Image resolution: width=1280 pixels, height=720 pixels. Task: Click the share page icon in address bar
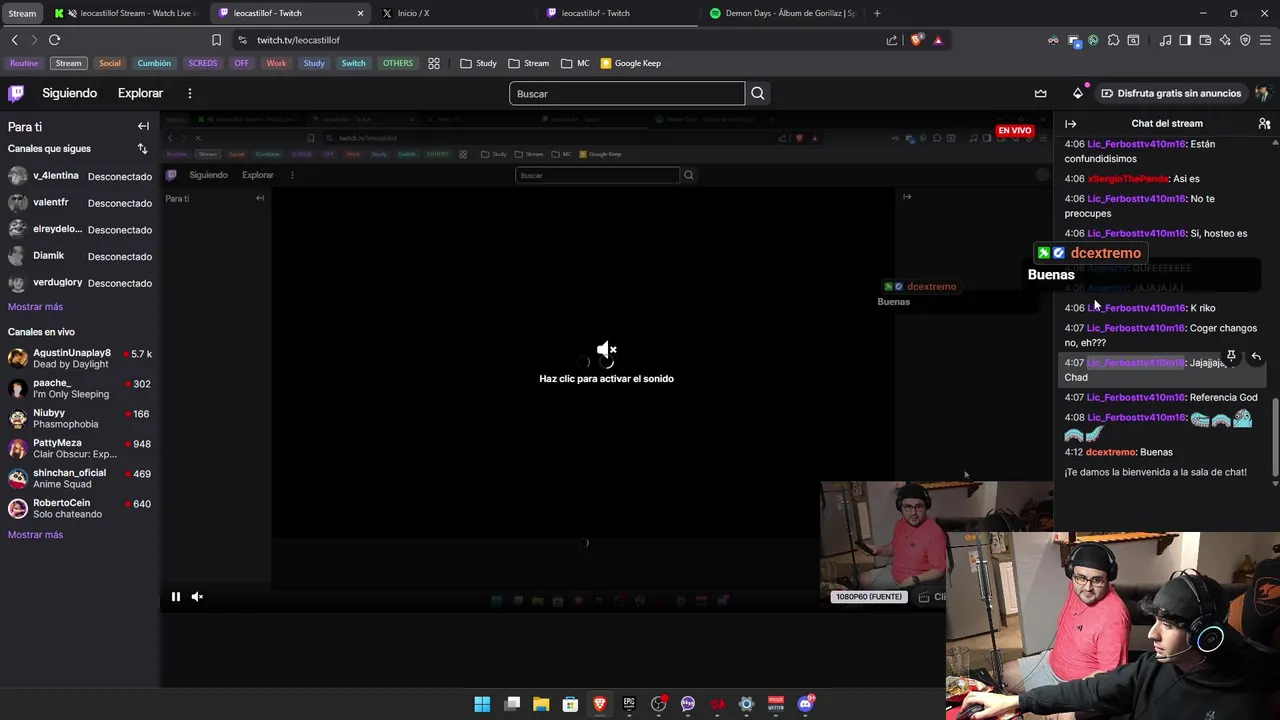tap(892, 40)
